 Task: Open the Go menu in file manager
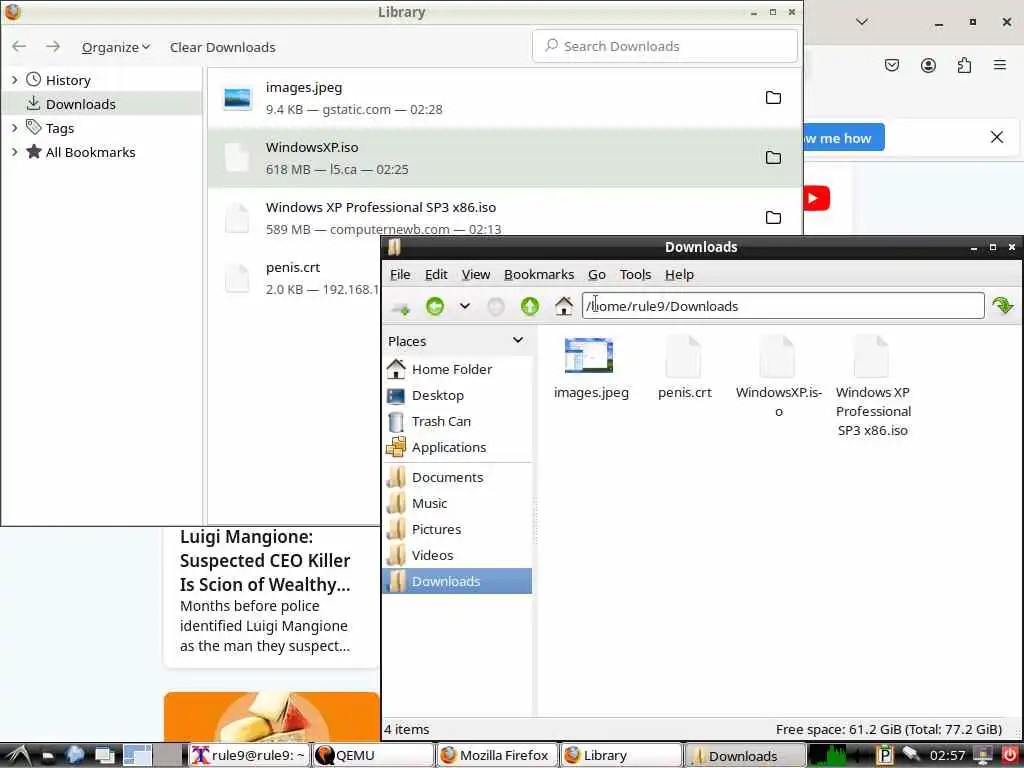point(597,274)
